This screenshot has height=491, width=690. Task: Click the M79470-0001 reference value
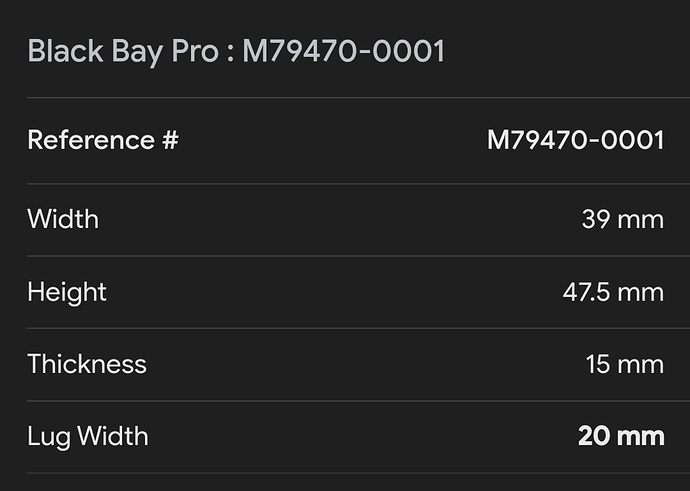tap(576, 140)
